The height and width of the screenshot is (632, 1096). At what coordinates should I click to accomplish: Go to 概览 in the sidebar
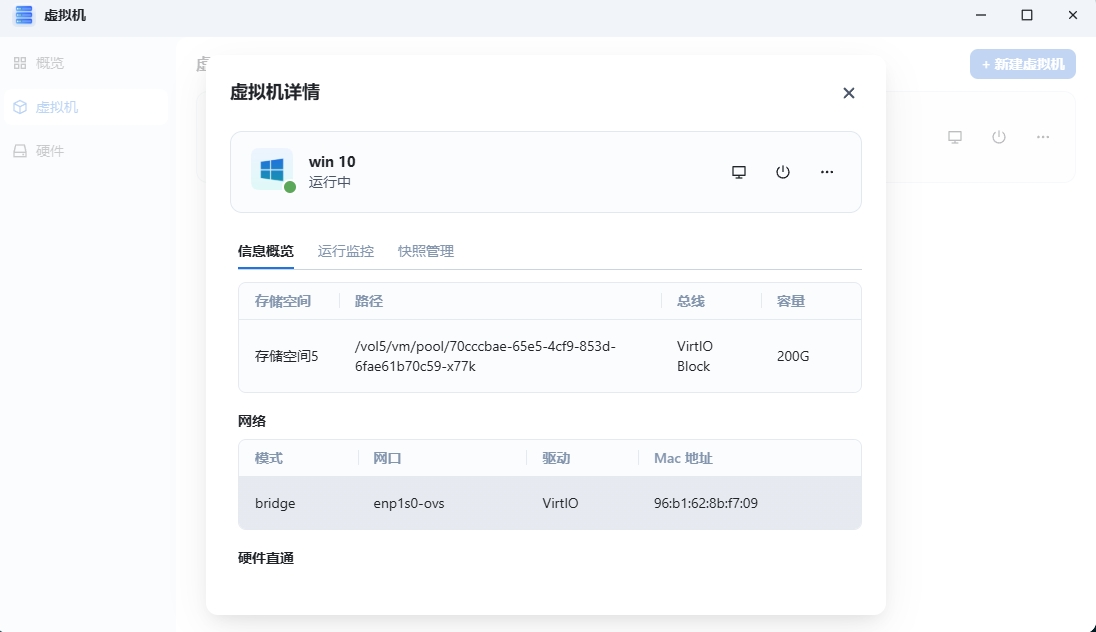click(x=50, y=63)
